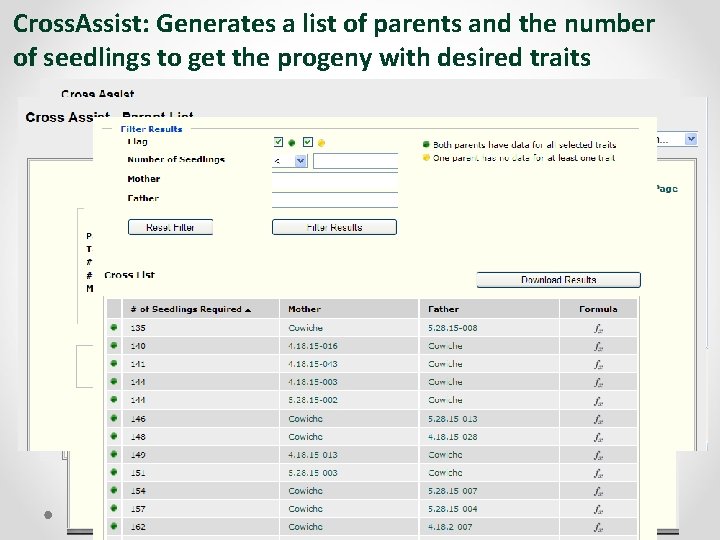
Task: Click the Number of Seedlings input field
Action: [x=355, y=160]
